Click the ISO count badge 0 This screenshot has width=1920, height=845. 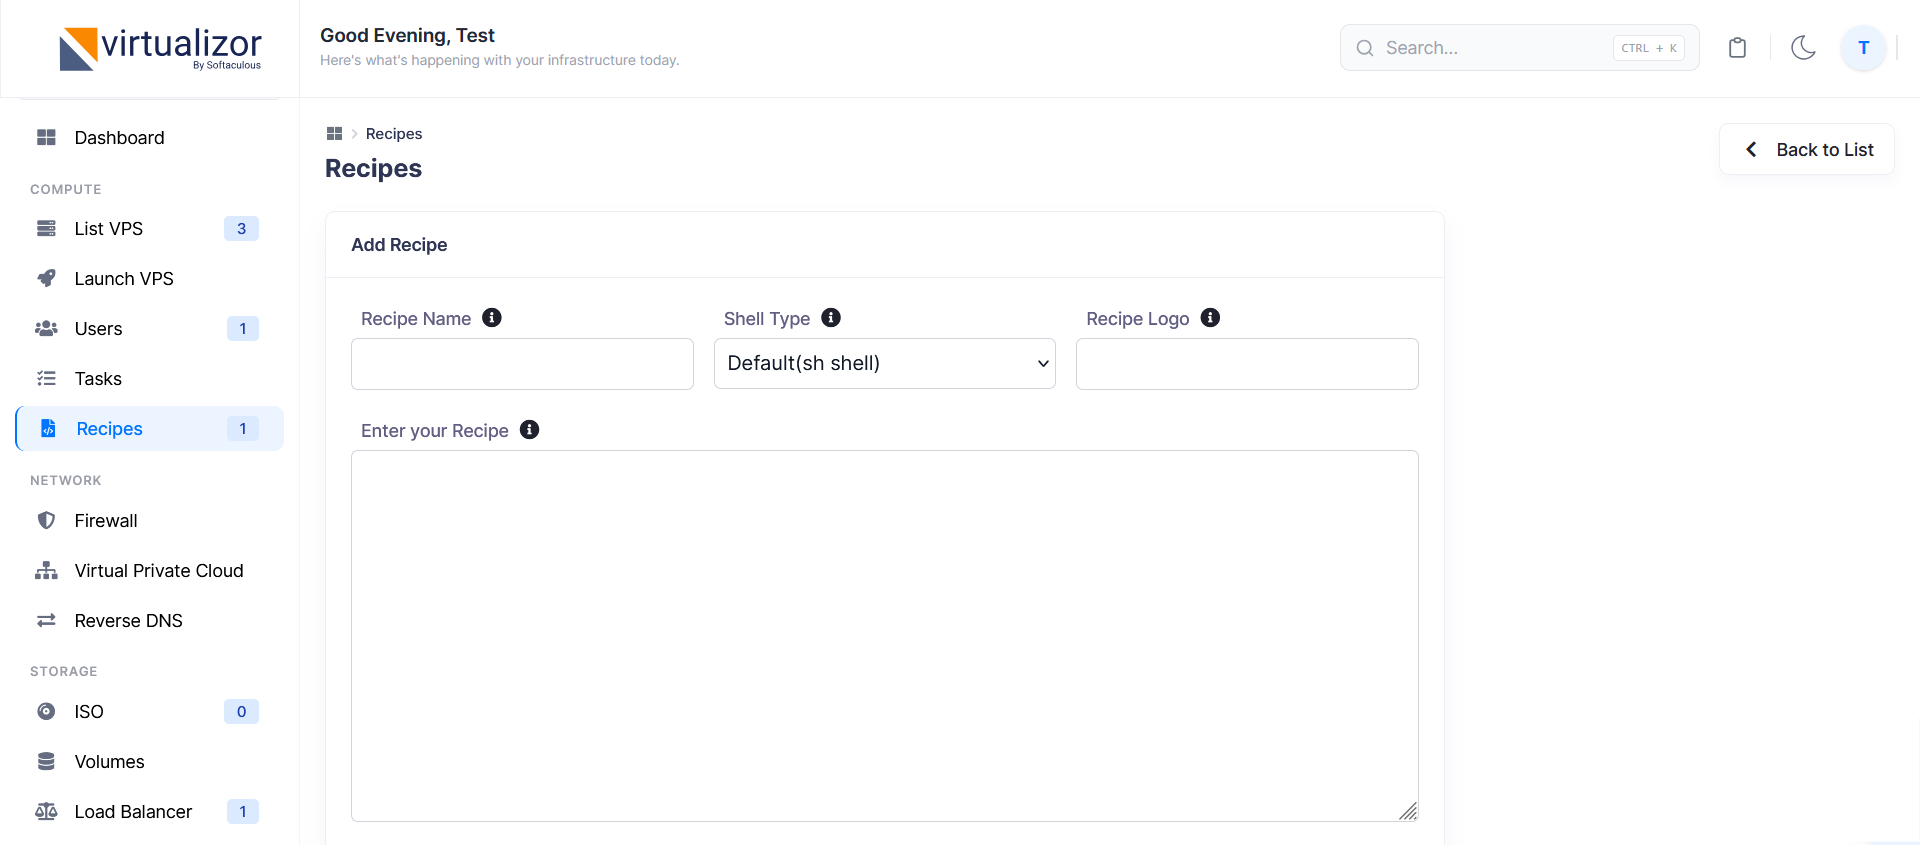click(241, 712)
